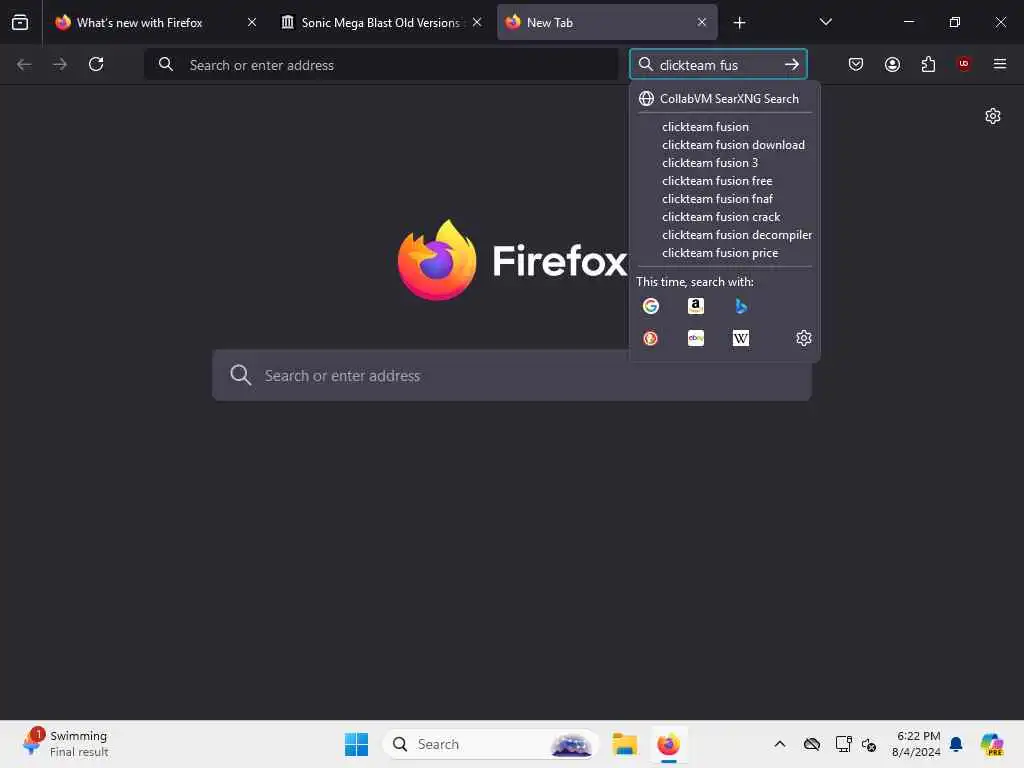Switch to Sonic Mega Blast Old Versions tab
Screen dimensions: 1024x768
(381, 23)
